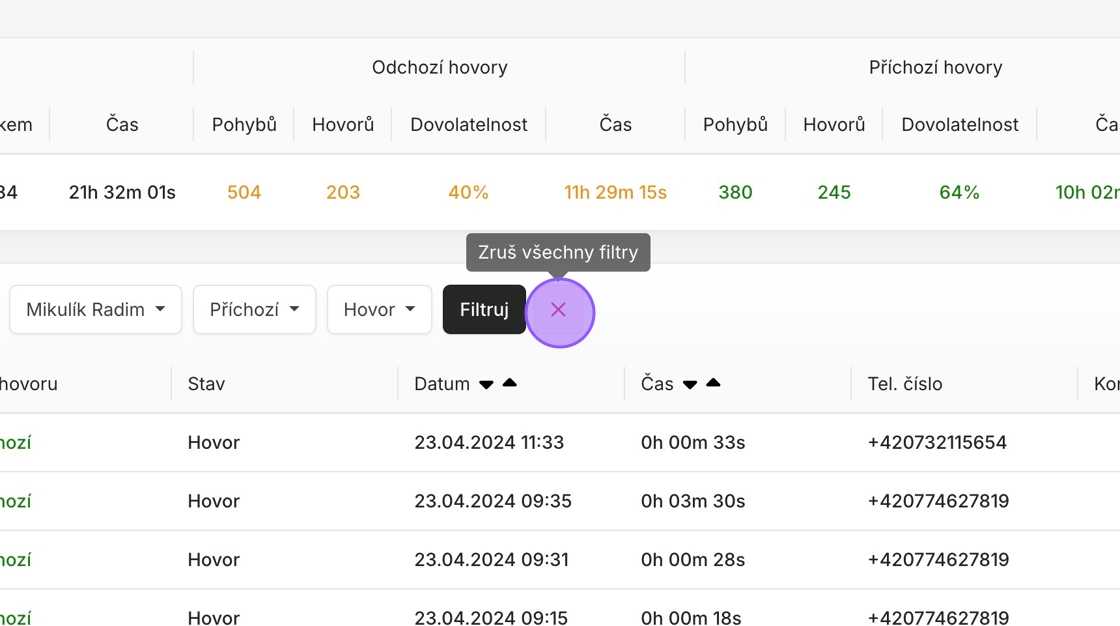Click incoming Dovolatelnost 64% value
Image resolution: width=1120 pixels, height=626 pixels.
[x=959, y=192]
